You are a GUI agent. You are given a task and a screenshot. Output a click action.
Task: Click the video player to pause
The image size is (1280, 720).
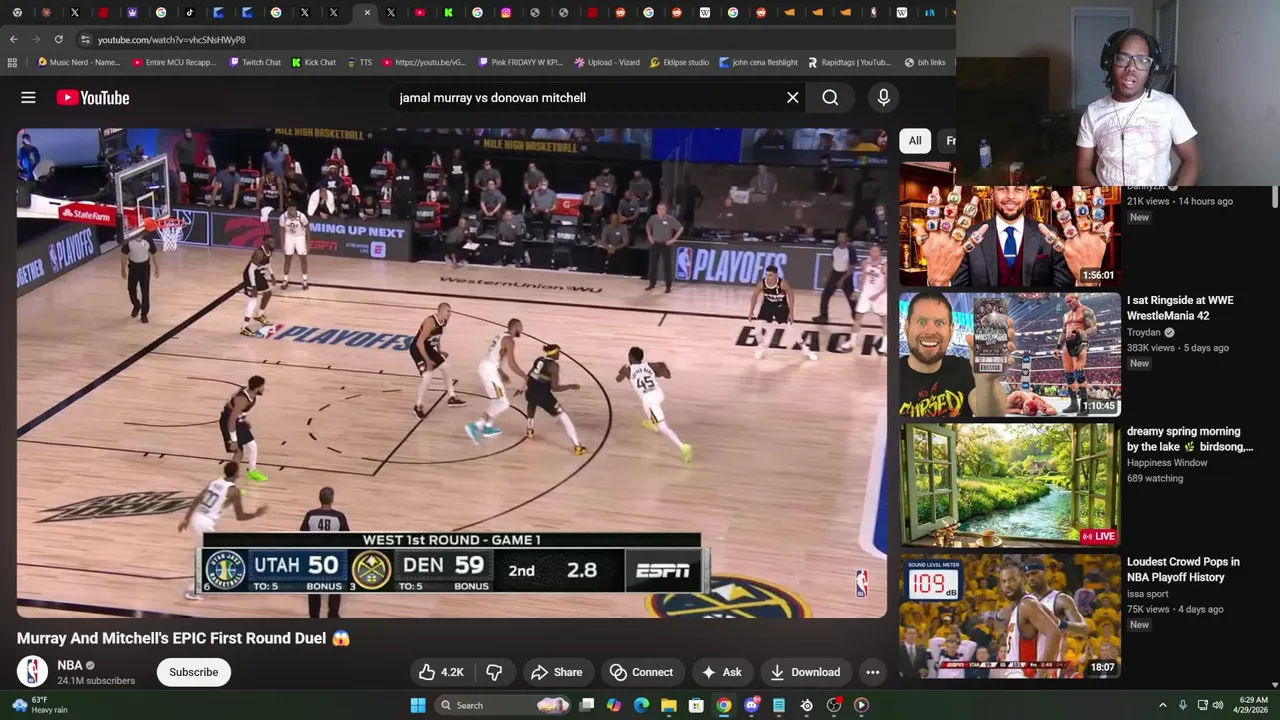coord(451,373)
